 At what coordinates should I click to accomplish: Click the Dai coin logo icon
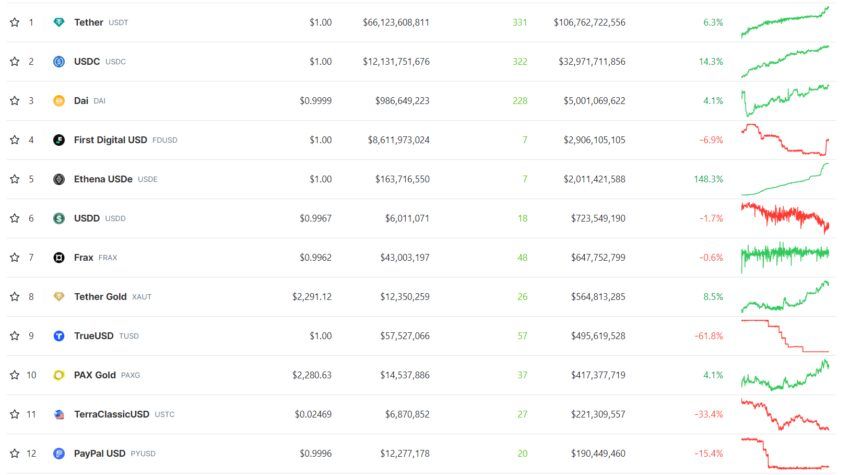pos(59,101)
